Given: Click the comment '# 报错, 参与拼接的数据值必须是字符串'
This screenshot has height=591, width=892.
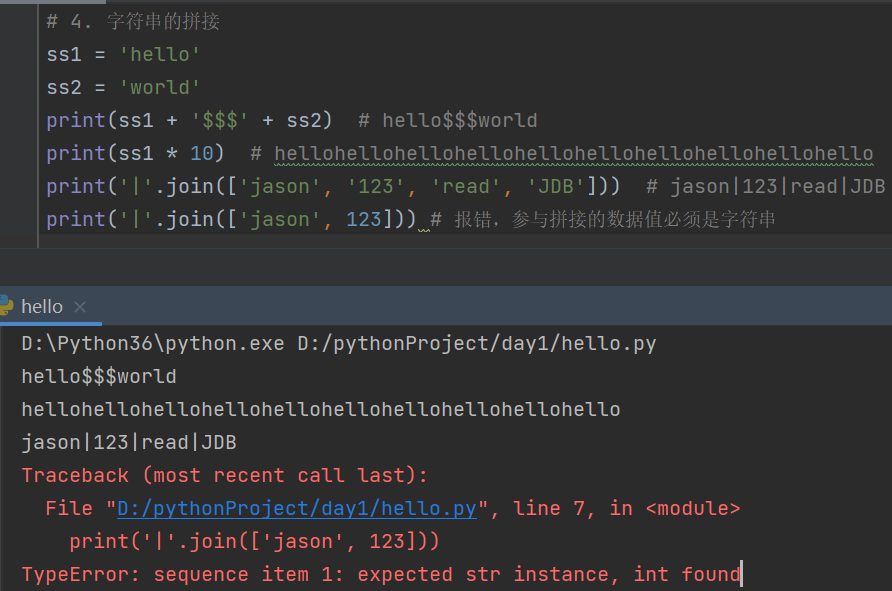Looking at the screenshot, I should [603, 220].
